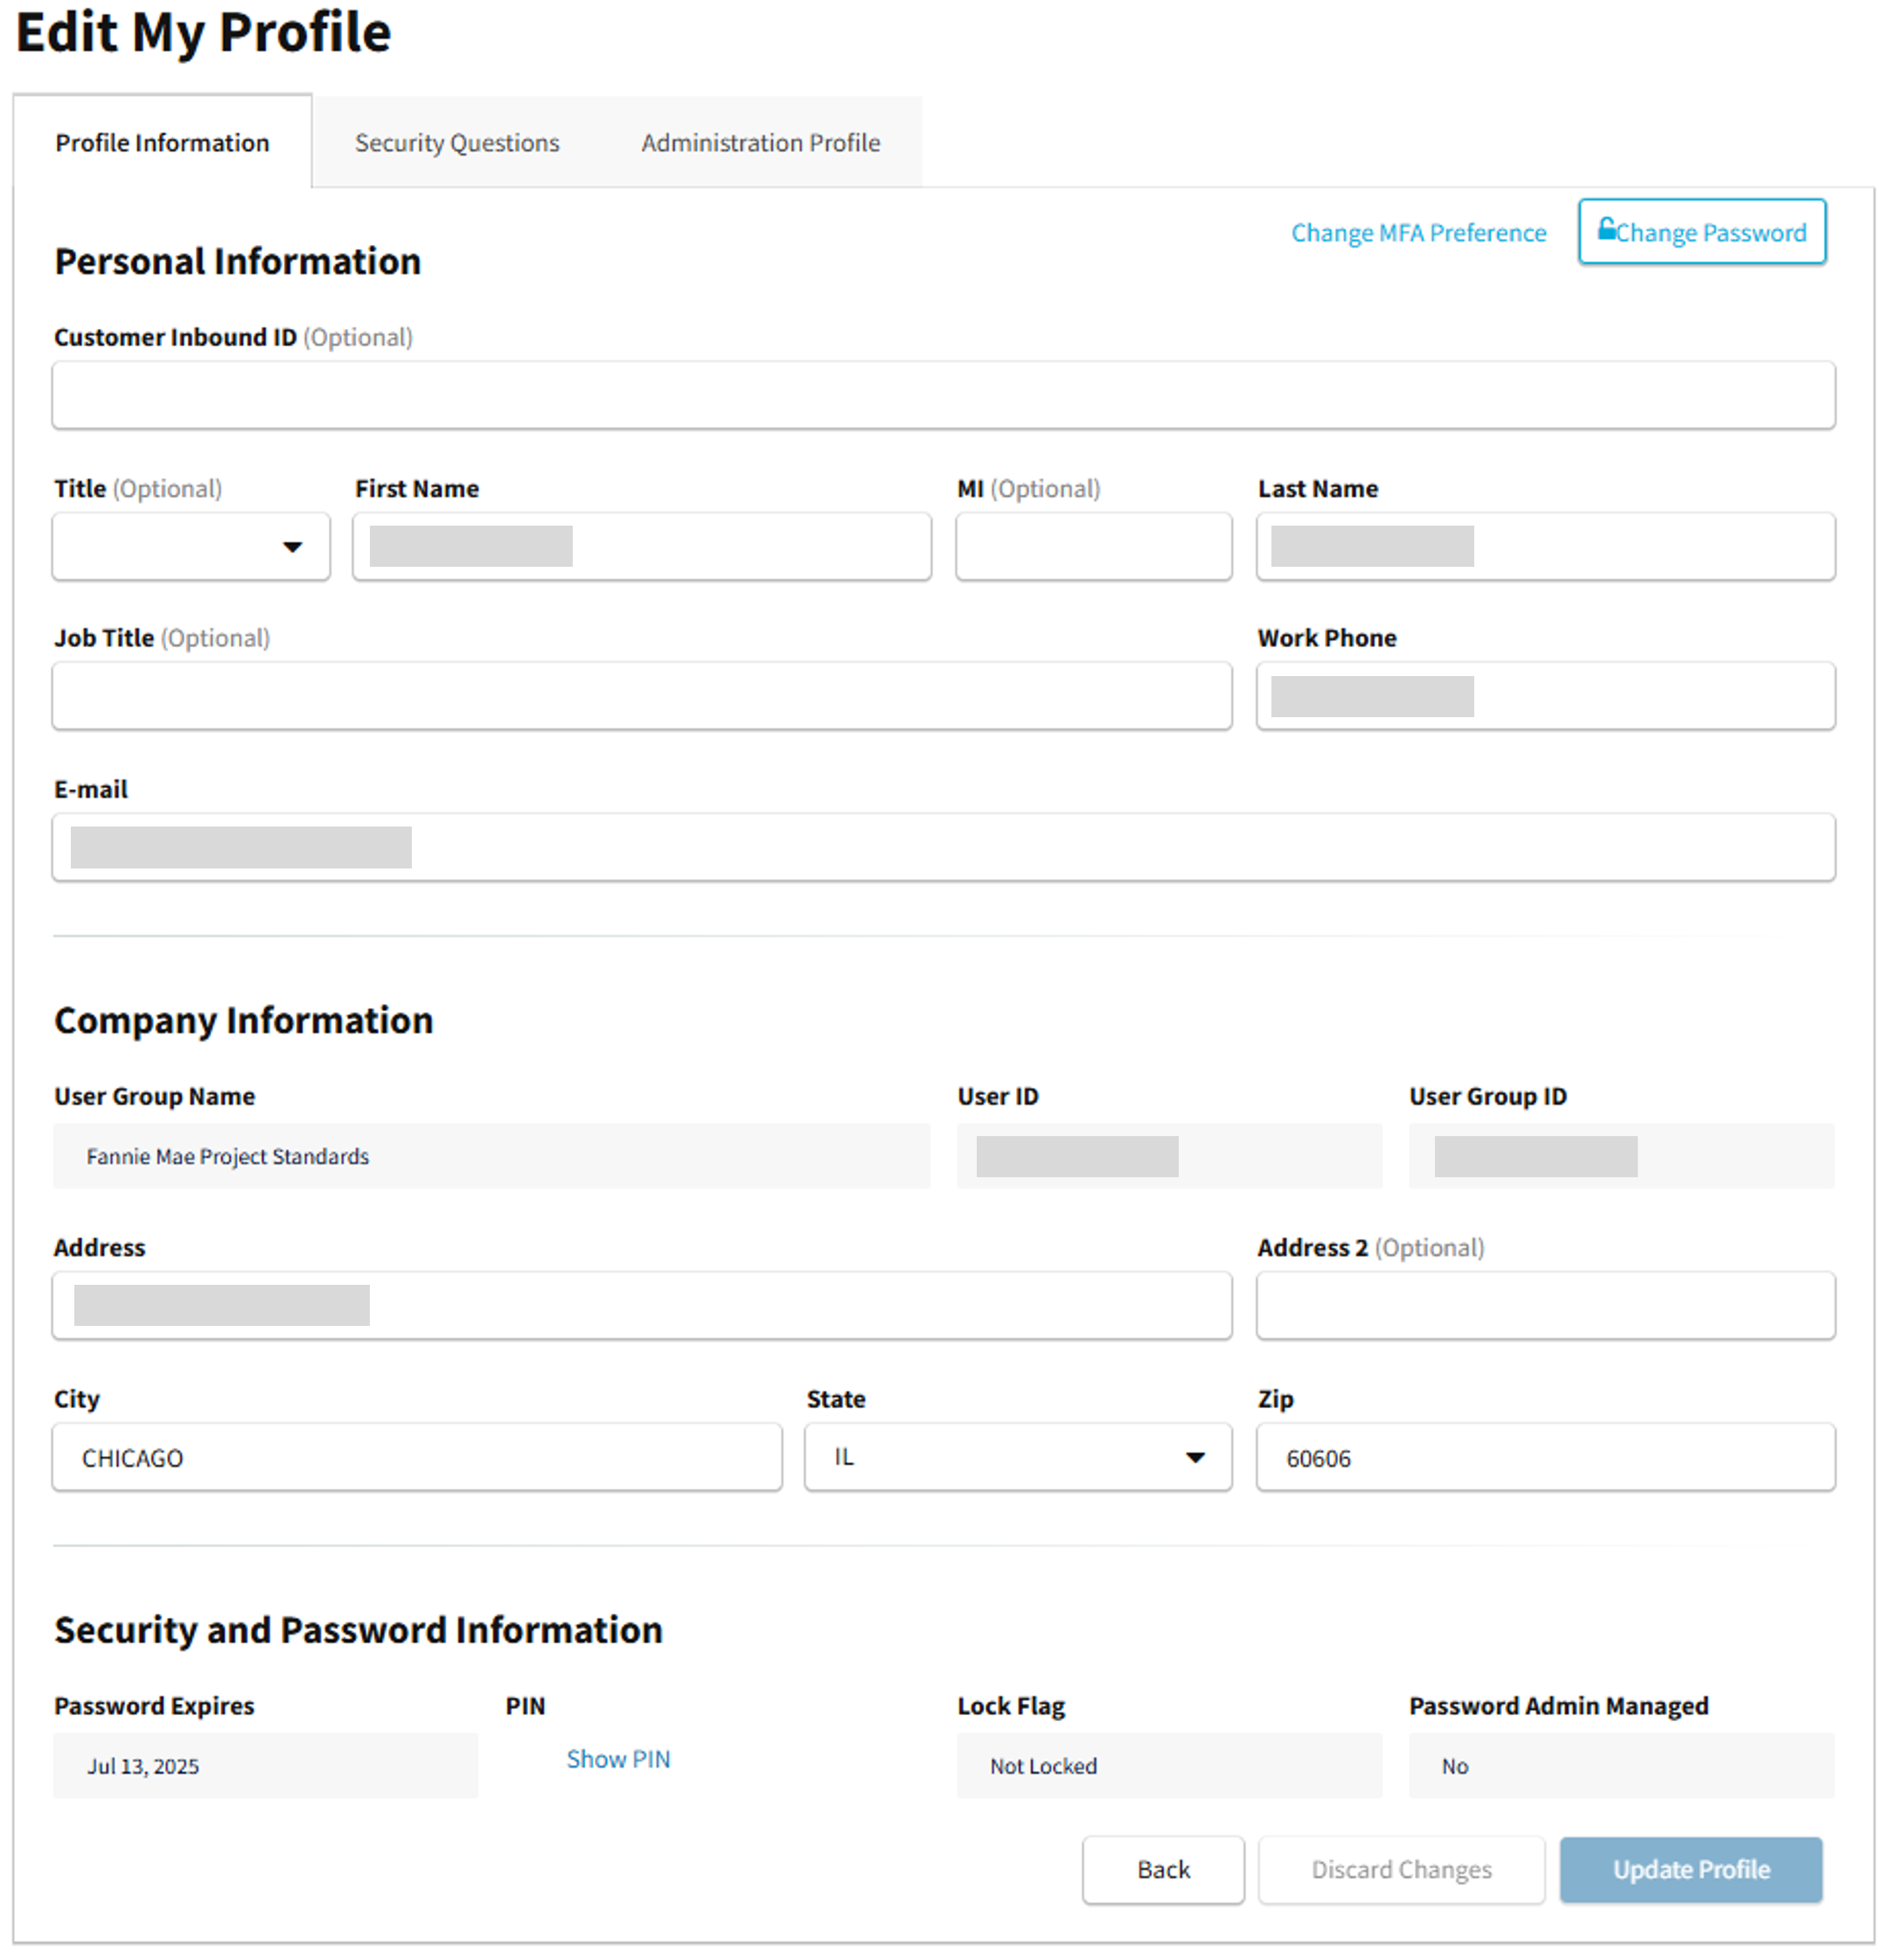The width and height of the screenshot is (1894, 1960).
Task: Click the Job Title input field
Action: pyautogui.click(x=641, y=696)
